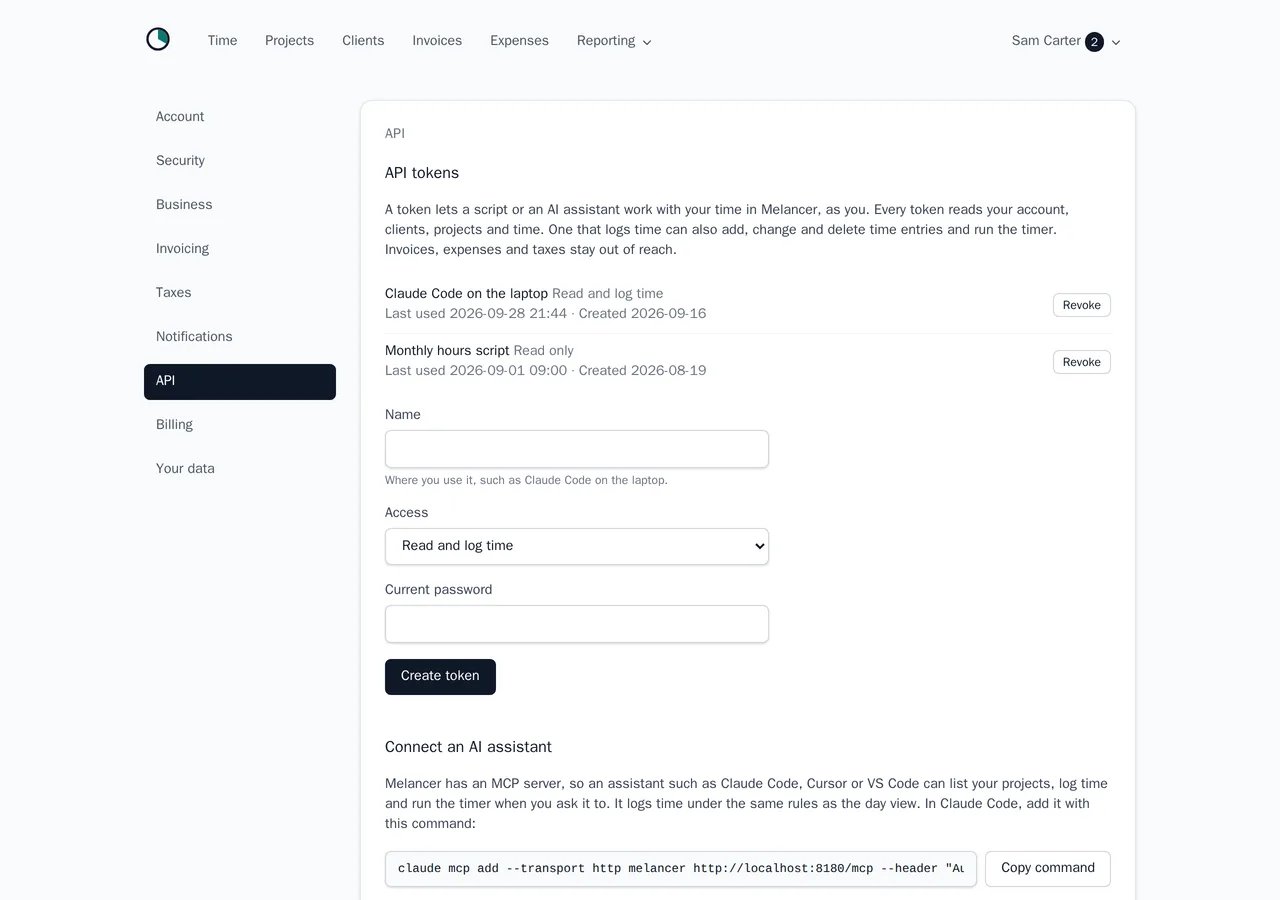Click into the Current password field
1280x900 pixels.
point(577,624)
